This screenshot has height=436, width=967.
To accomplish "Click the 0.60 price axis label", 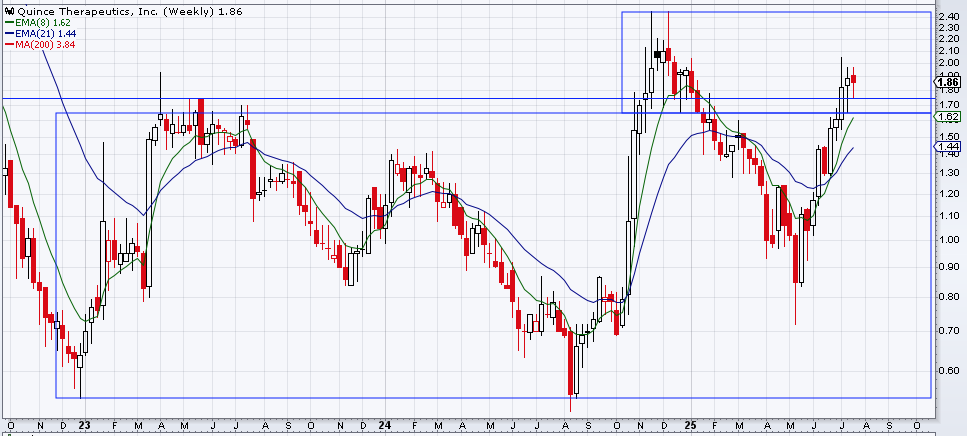I will 950,371.
